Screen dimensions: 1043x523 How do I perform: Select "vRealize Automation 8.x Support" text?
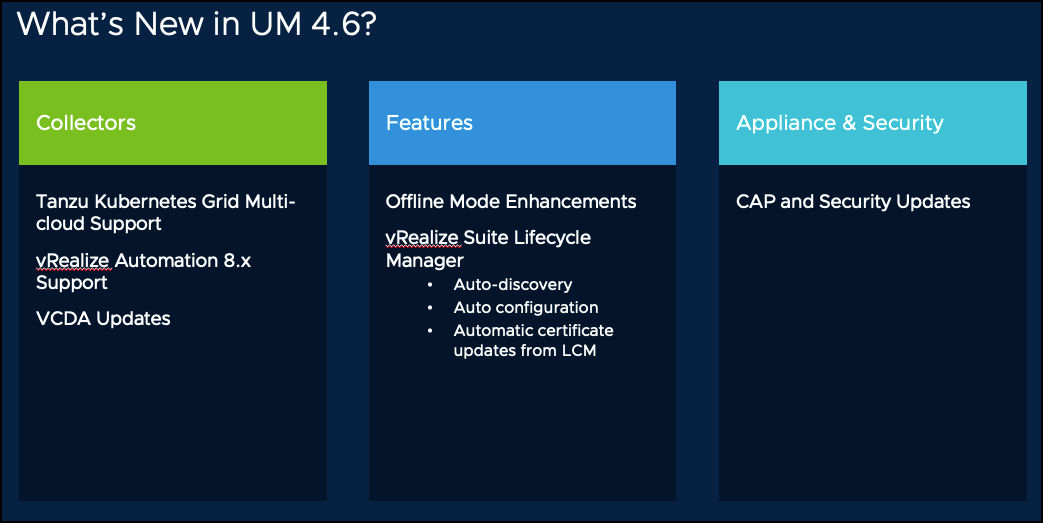144,271
